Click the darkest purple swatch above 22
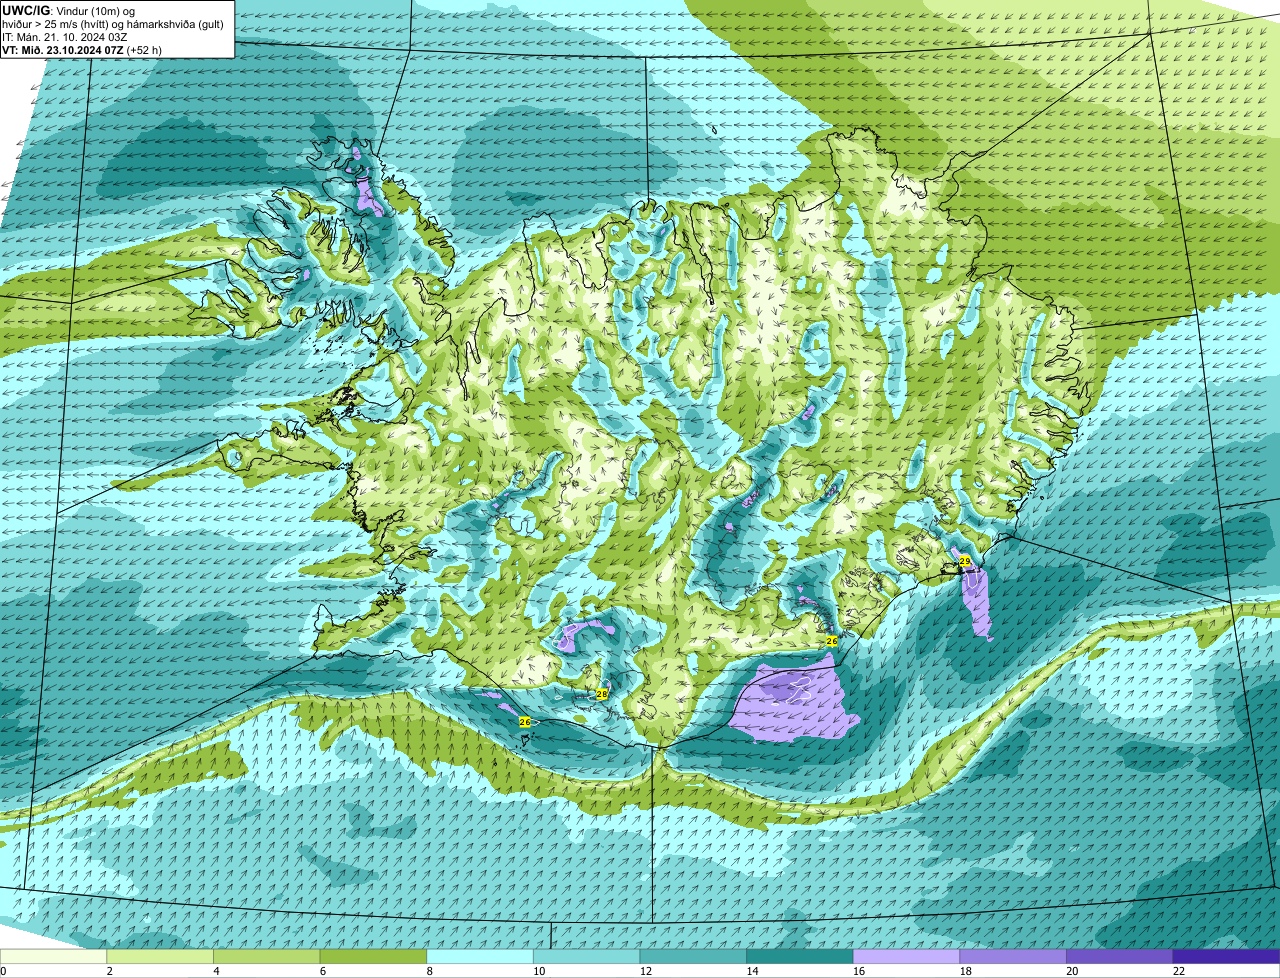 (1226, 956)
